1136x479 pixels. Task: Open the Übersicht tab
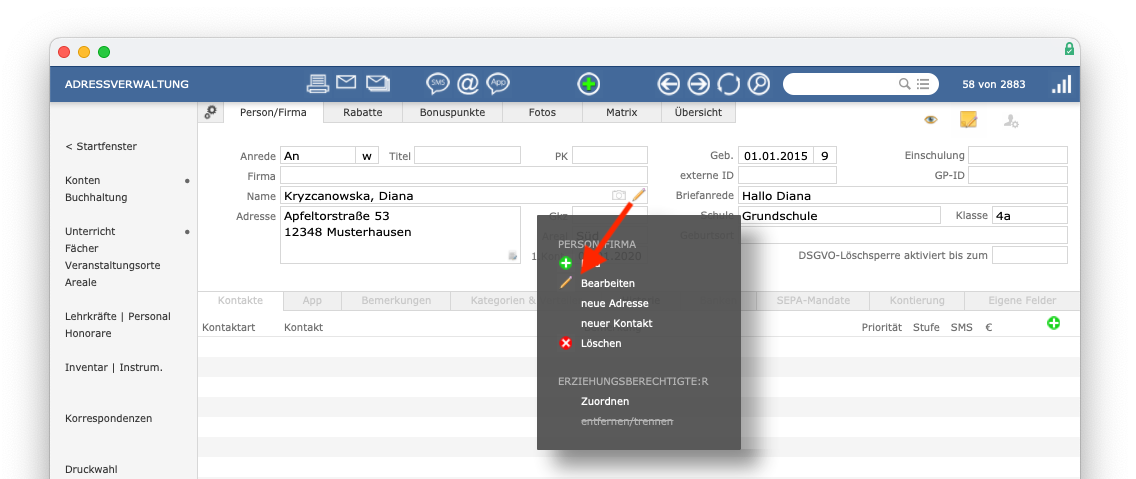(x=698, y=112)
